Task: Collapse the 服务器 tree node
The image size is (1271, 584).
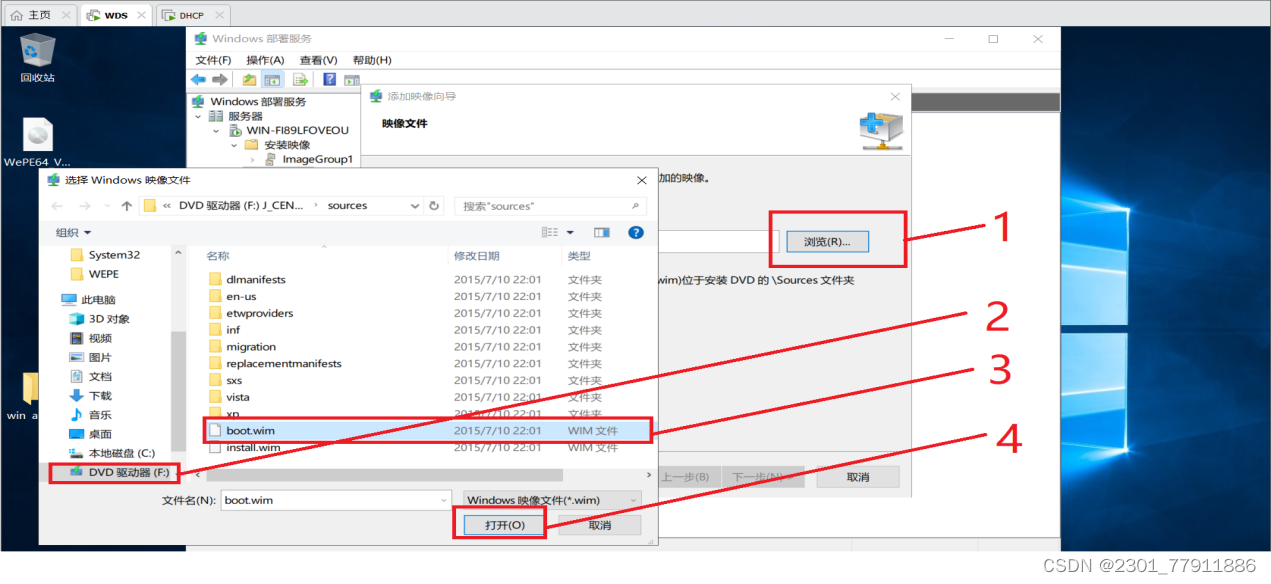Action: pyautogui.click(x=198, y=116)
